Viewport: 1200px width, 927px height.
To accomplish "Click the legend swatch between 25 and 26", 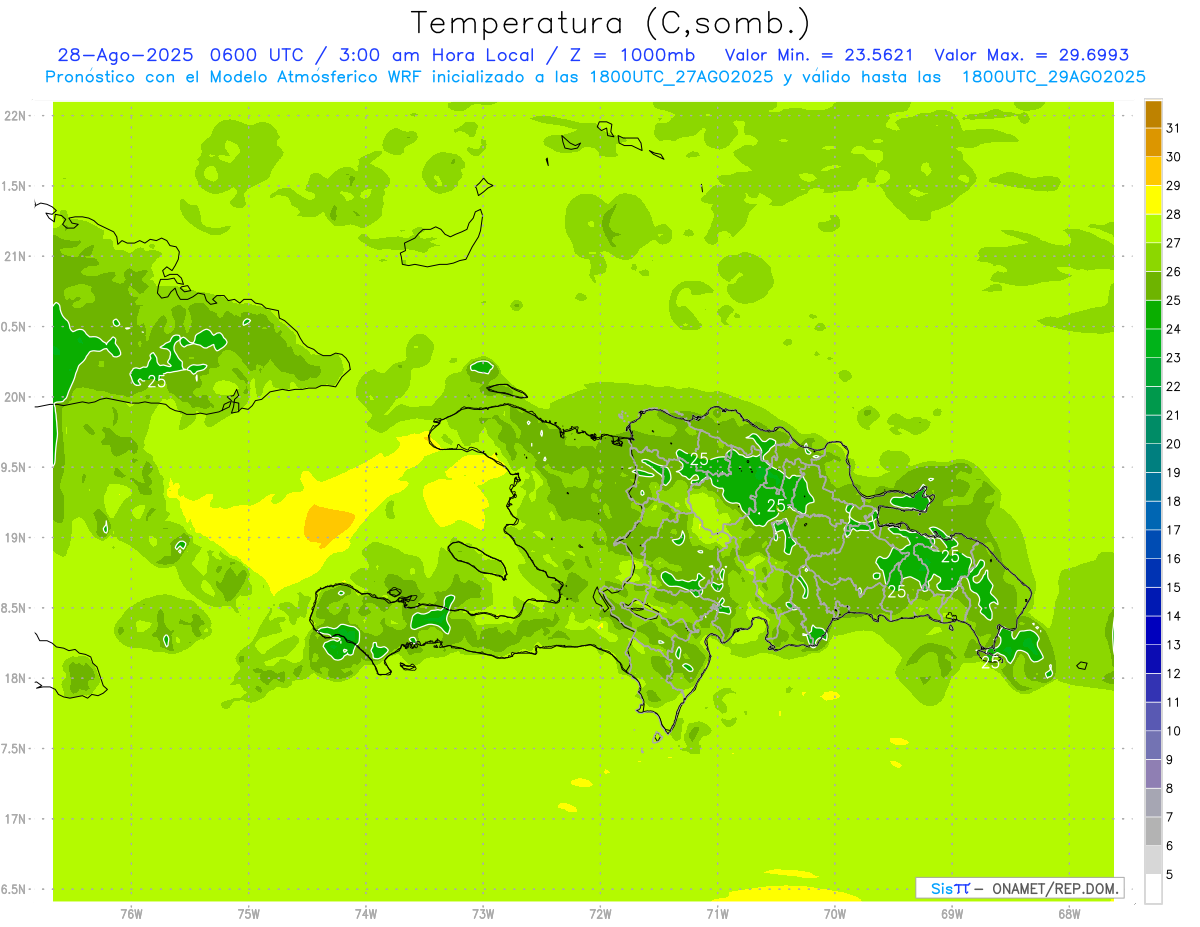I will pos(1153,286).
